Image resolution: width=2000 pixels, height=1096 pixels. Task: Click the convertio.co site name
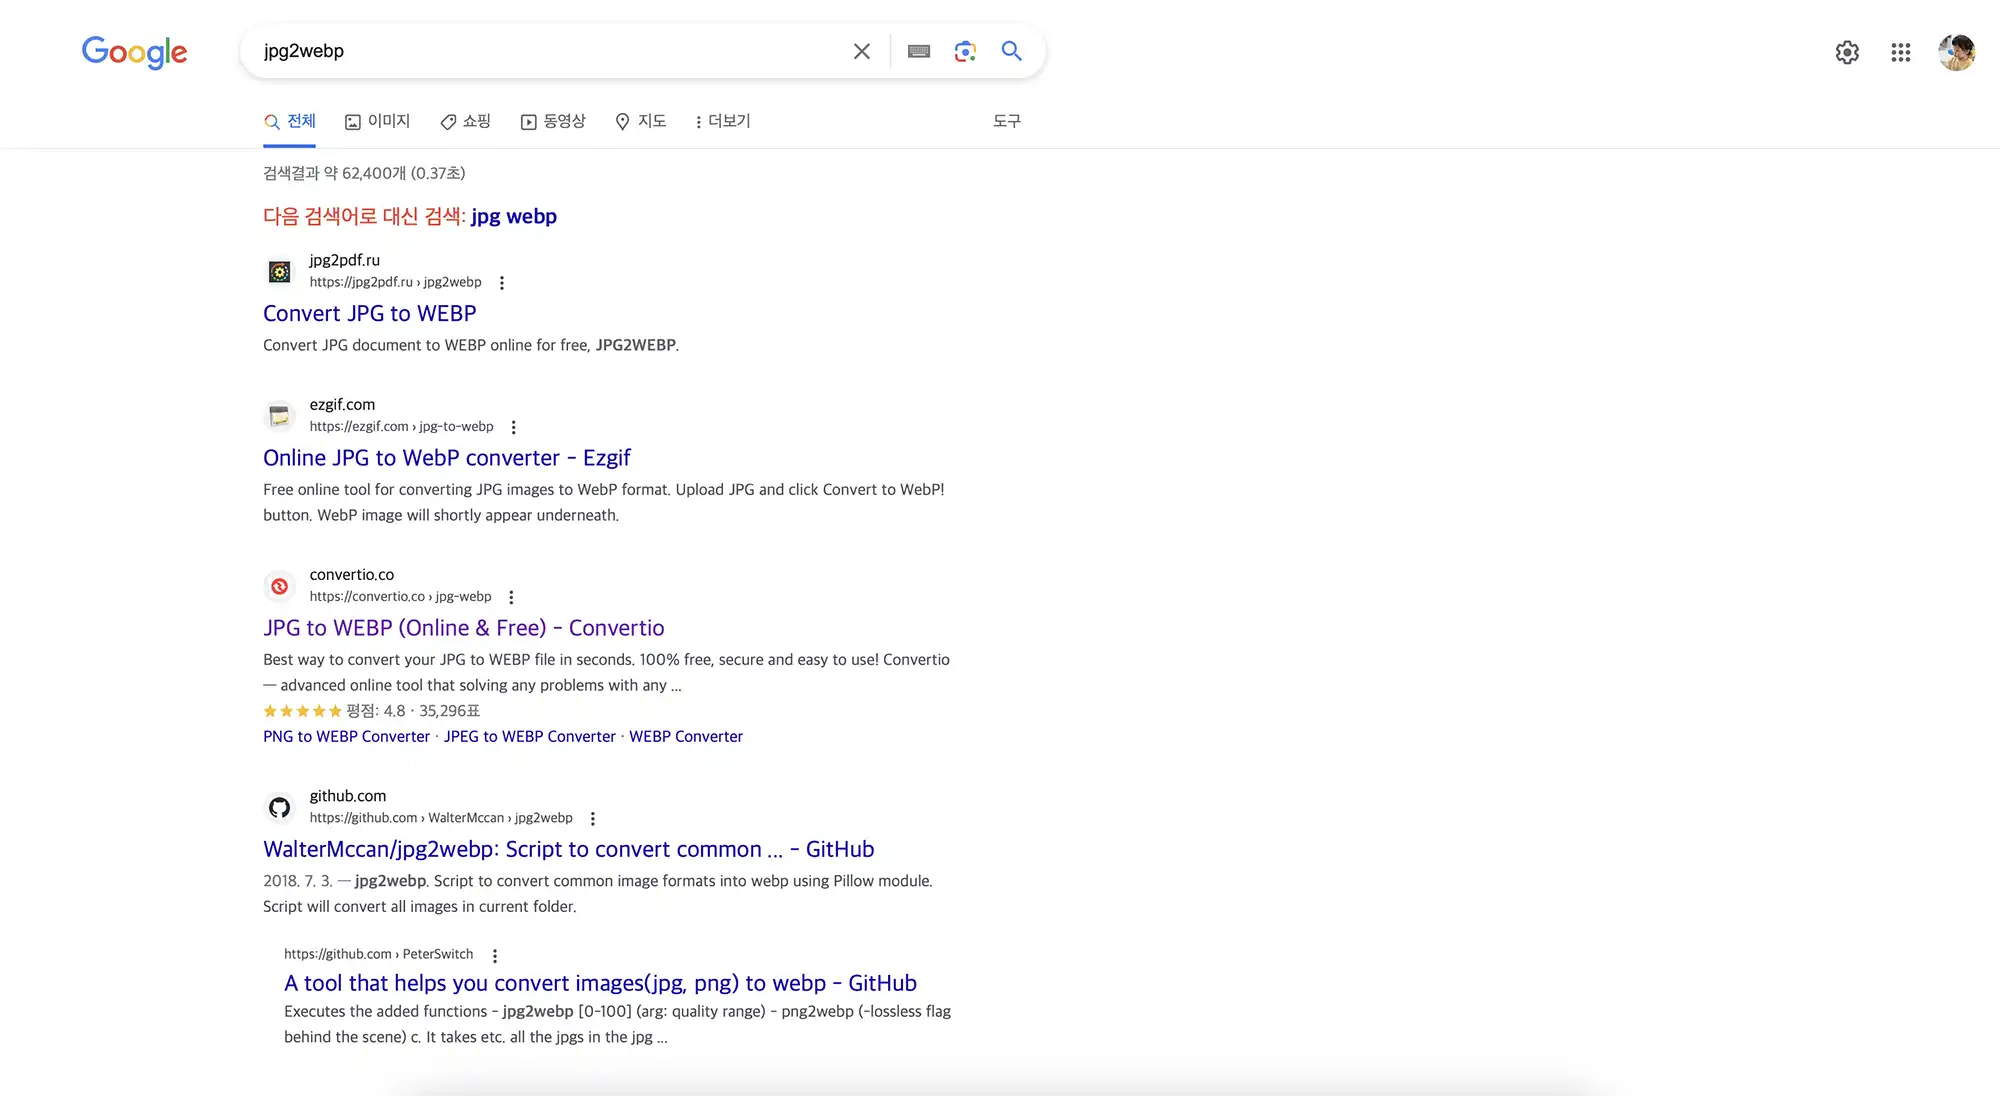[351, 574]
